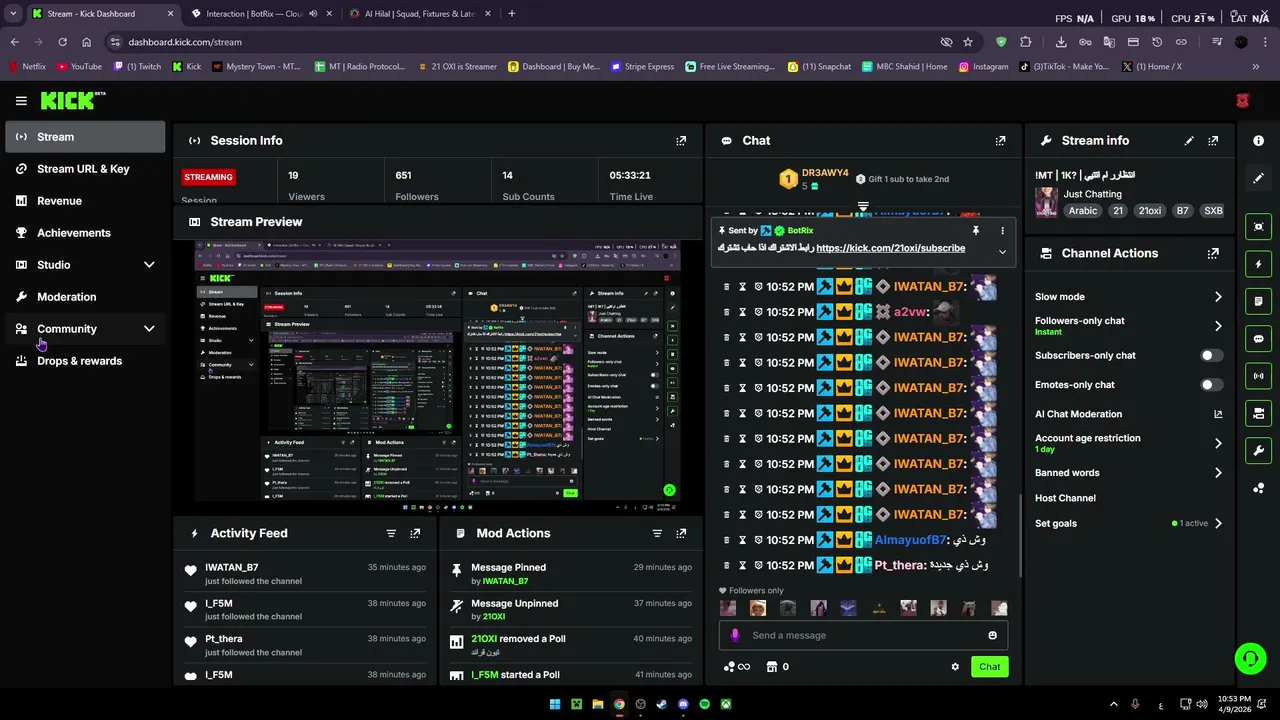Open the Chrome taskbar icon
The image size is (1280, 720).
(619, 704)
